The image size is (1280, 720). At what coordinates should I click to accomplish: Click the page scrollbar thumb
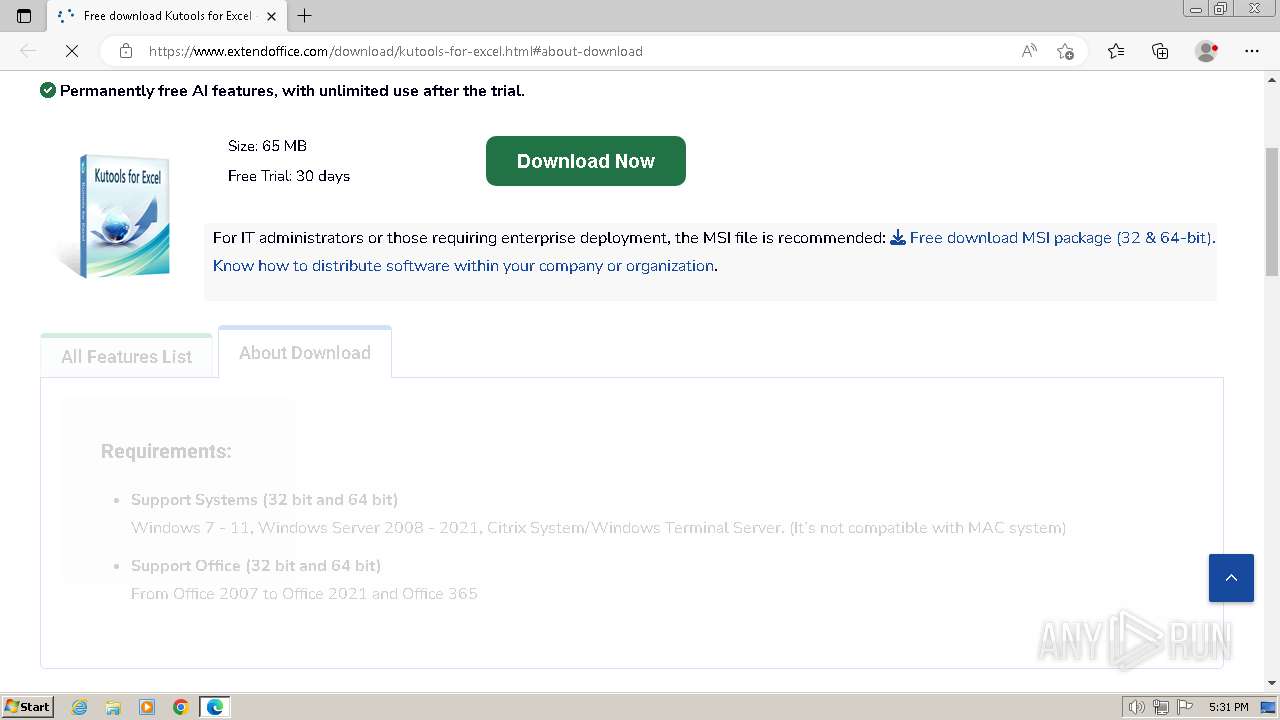click(x=1272, y=212)
